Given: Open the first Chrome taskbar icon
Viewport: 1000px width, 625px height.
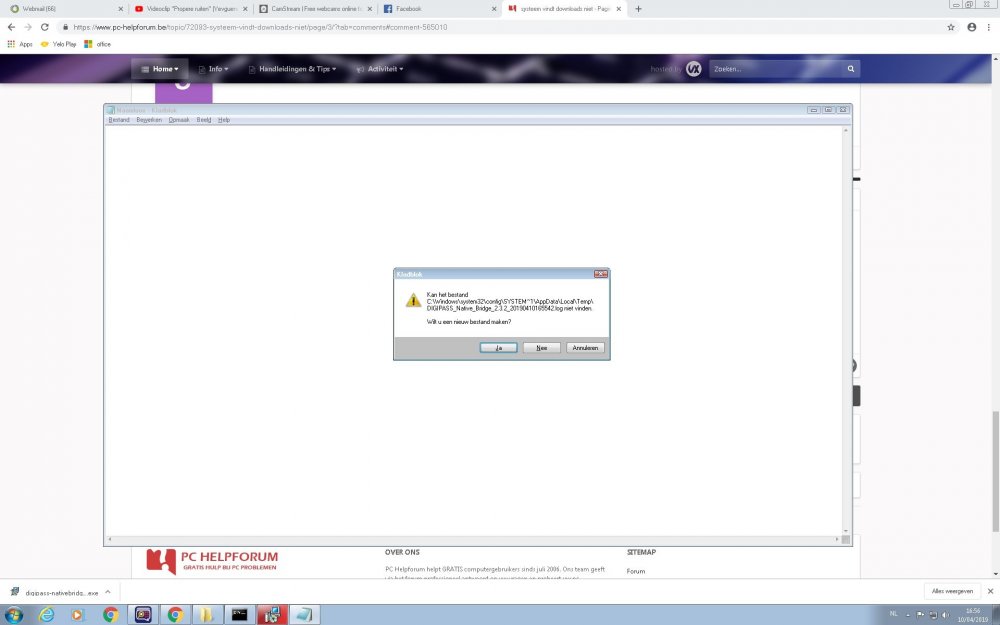Looking at the screenshot, I should point(110,615).
